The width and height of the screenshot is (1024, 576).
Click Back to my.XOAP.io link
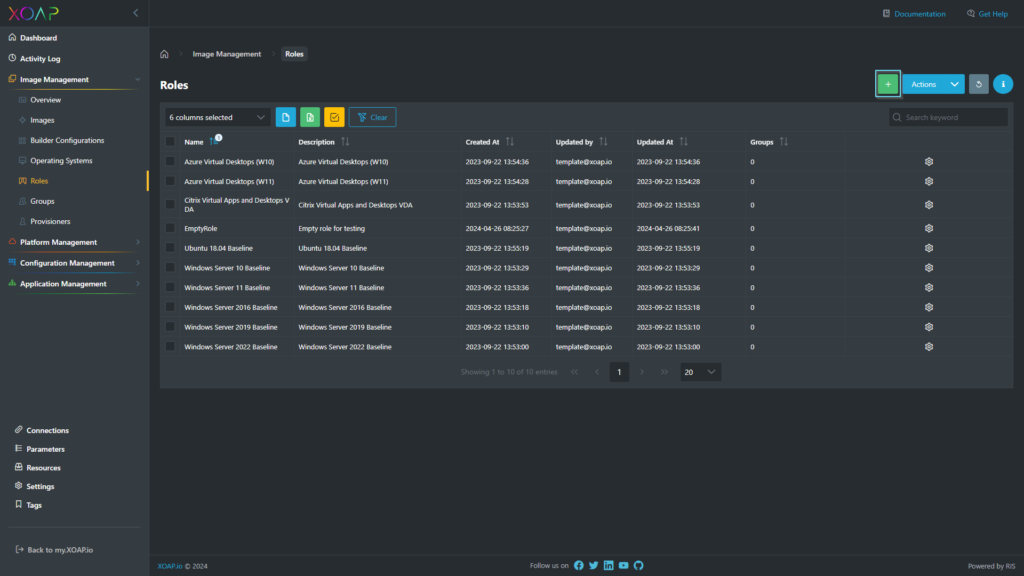pyautogui.click(x=54, y=550)
